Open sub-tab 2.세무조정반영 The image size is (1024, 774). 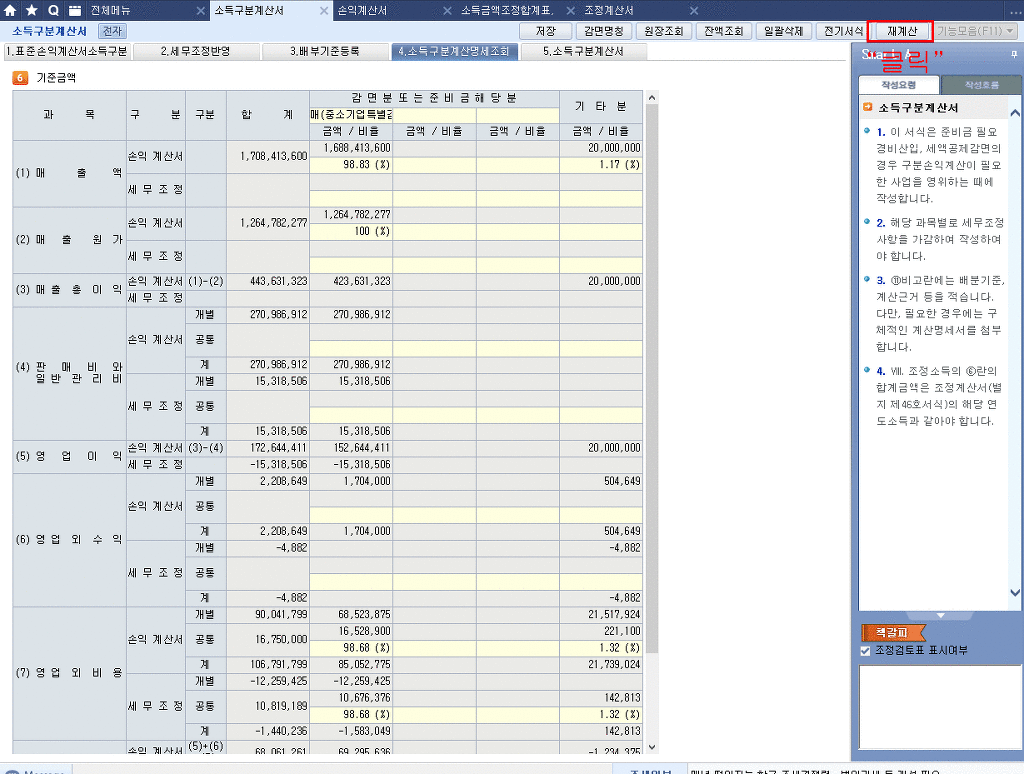point(196,51)
